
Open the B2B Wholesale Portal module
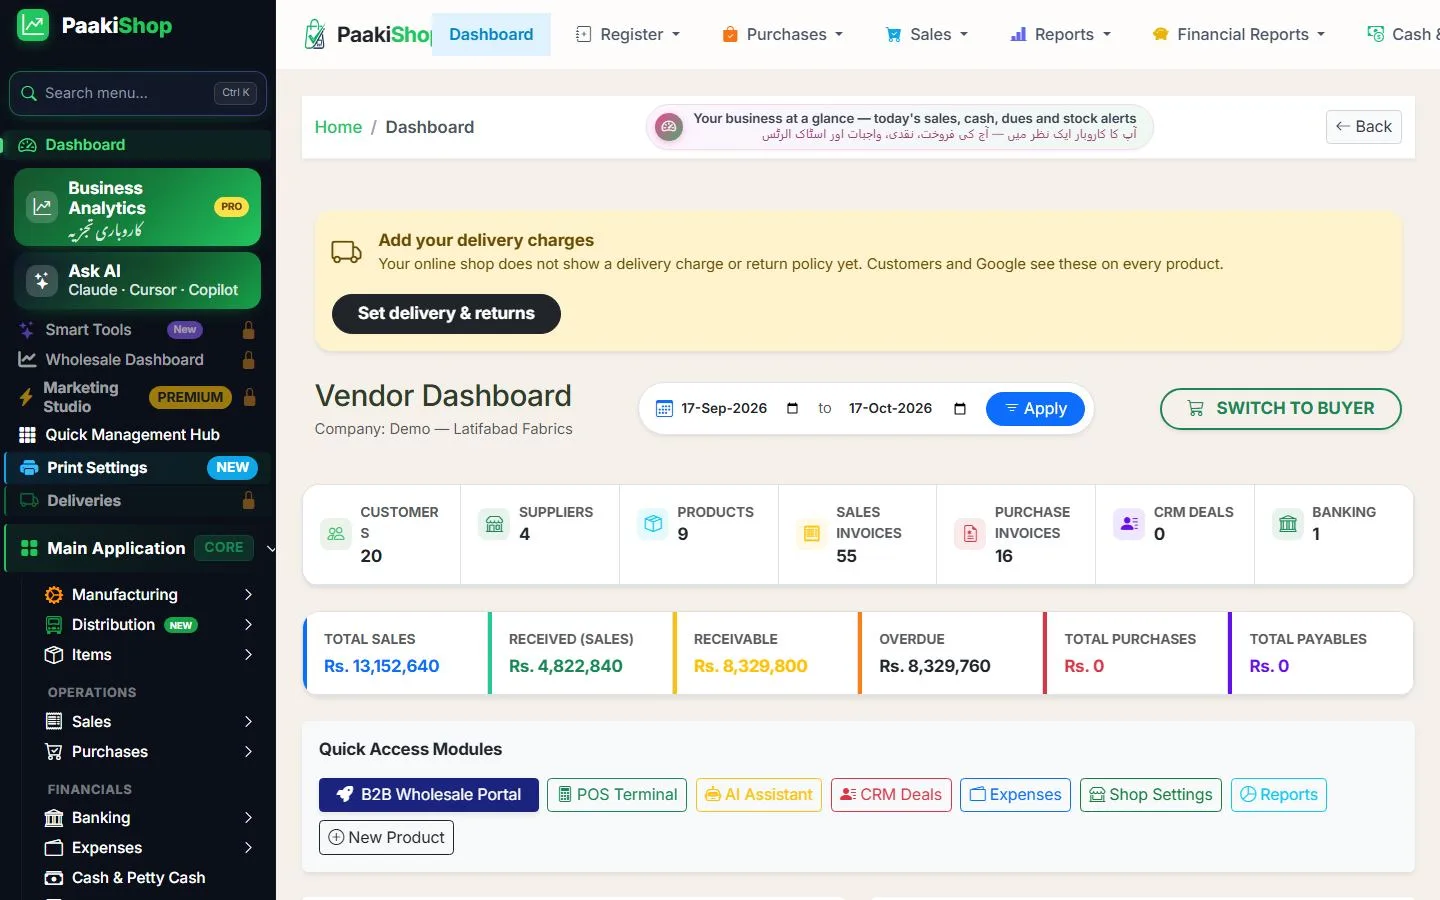(429, 795)
